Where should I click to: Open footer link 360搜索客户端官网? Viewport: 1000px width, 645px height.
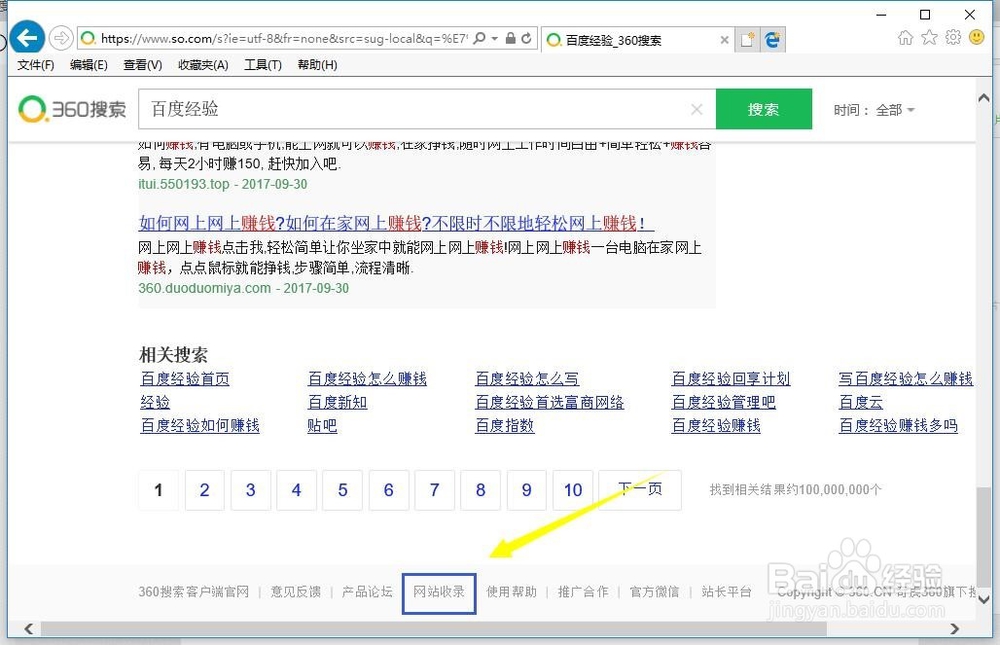pyautogui.click(x=194, y=592)
